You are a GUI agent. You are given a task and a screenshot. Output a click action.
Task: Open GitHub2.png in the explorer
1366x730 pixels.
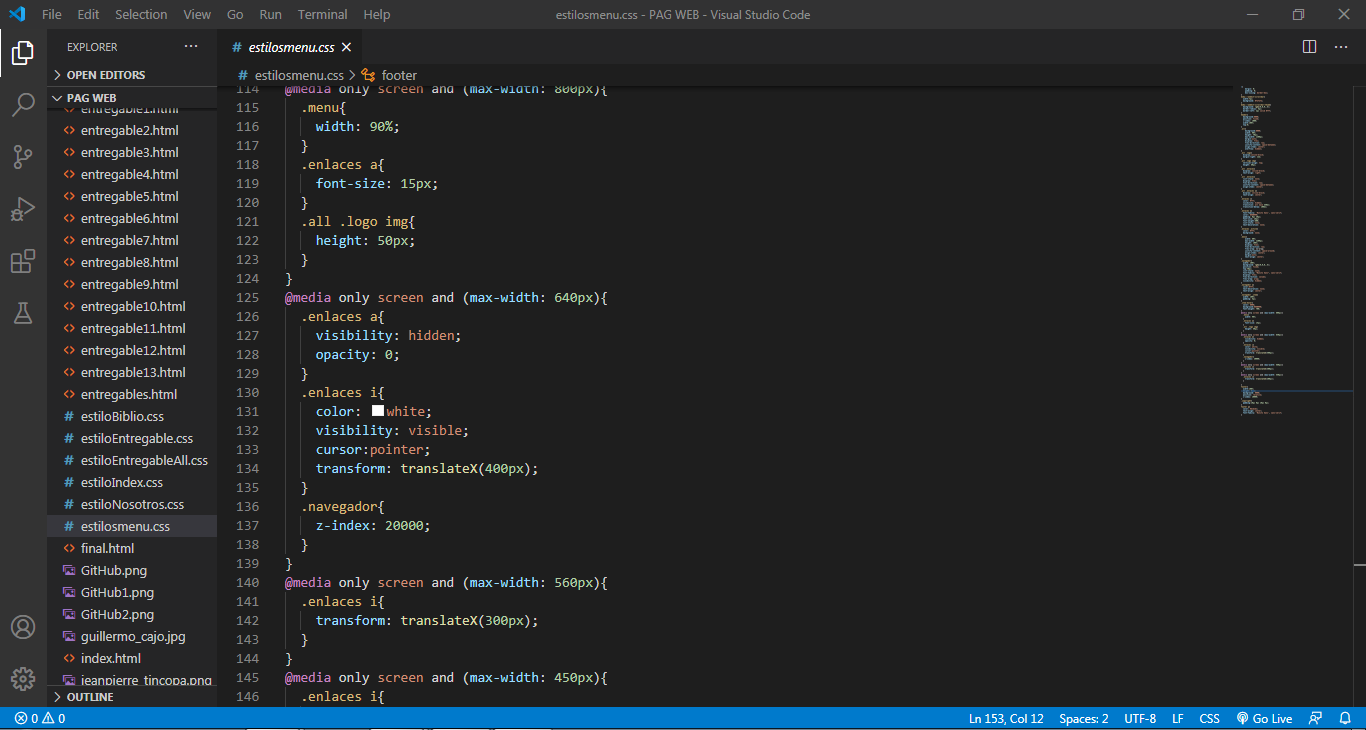coord(132,614)
